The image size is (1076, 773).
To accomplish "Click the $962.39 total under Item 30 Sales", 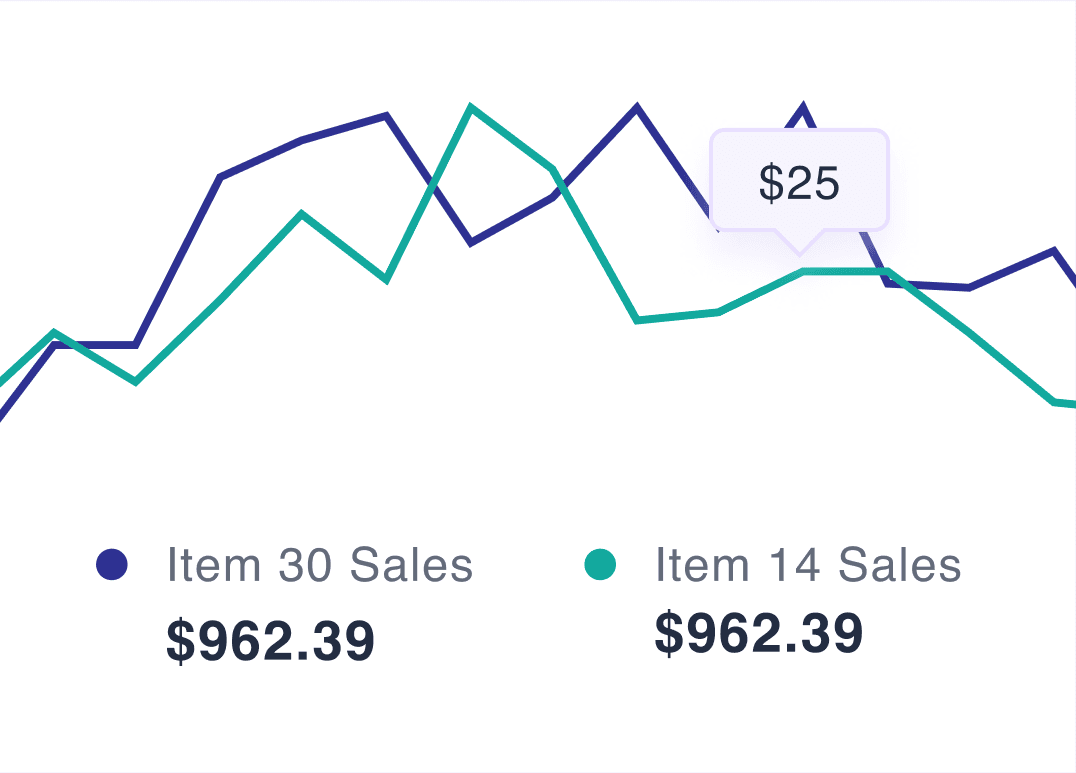I will [270, 641].
